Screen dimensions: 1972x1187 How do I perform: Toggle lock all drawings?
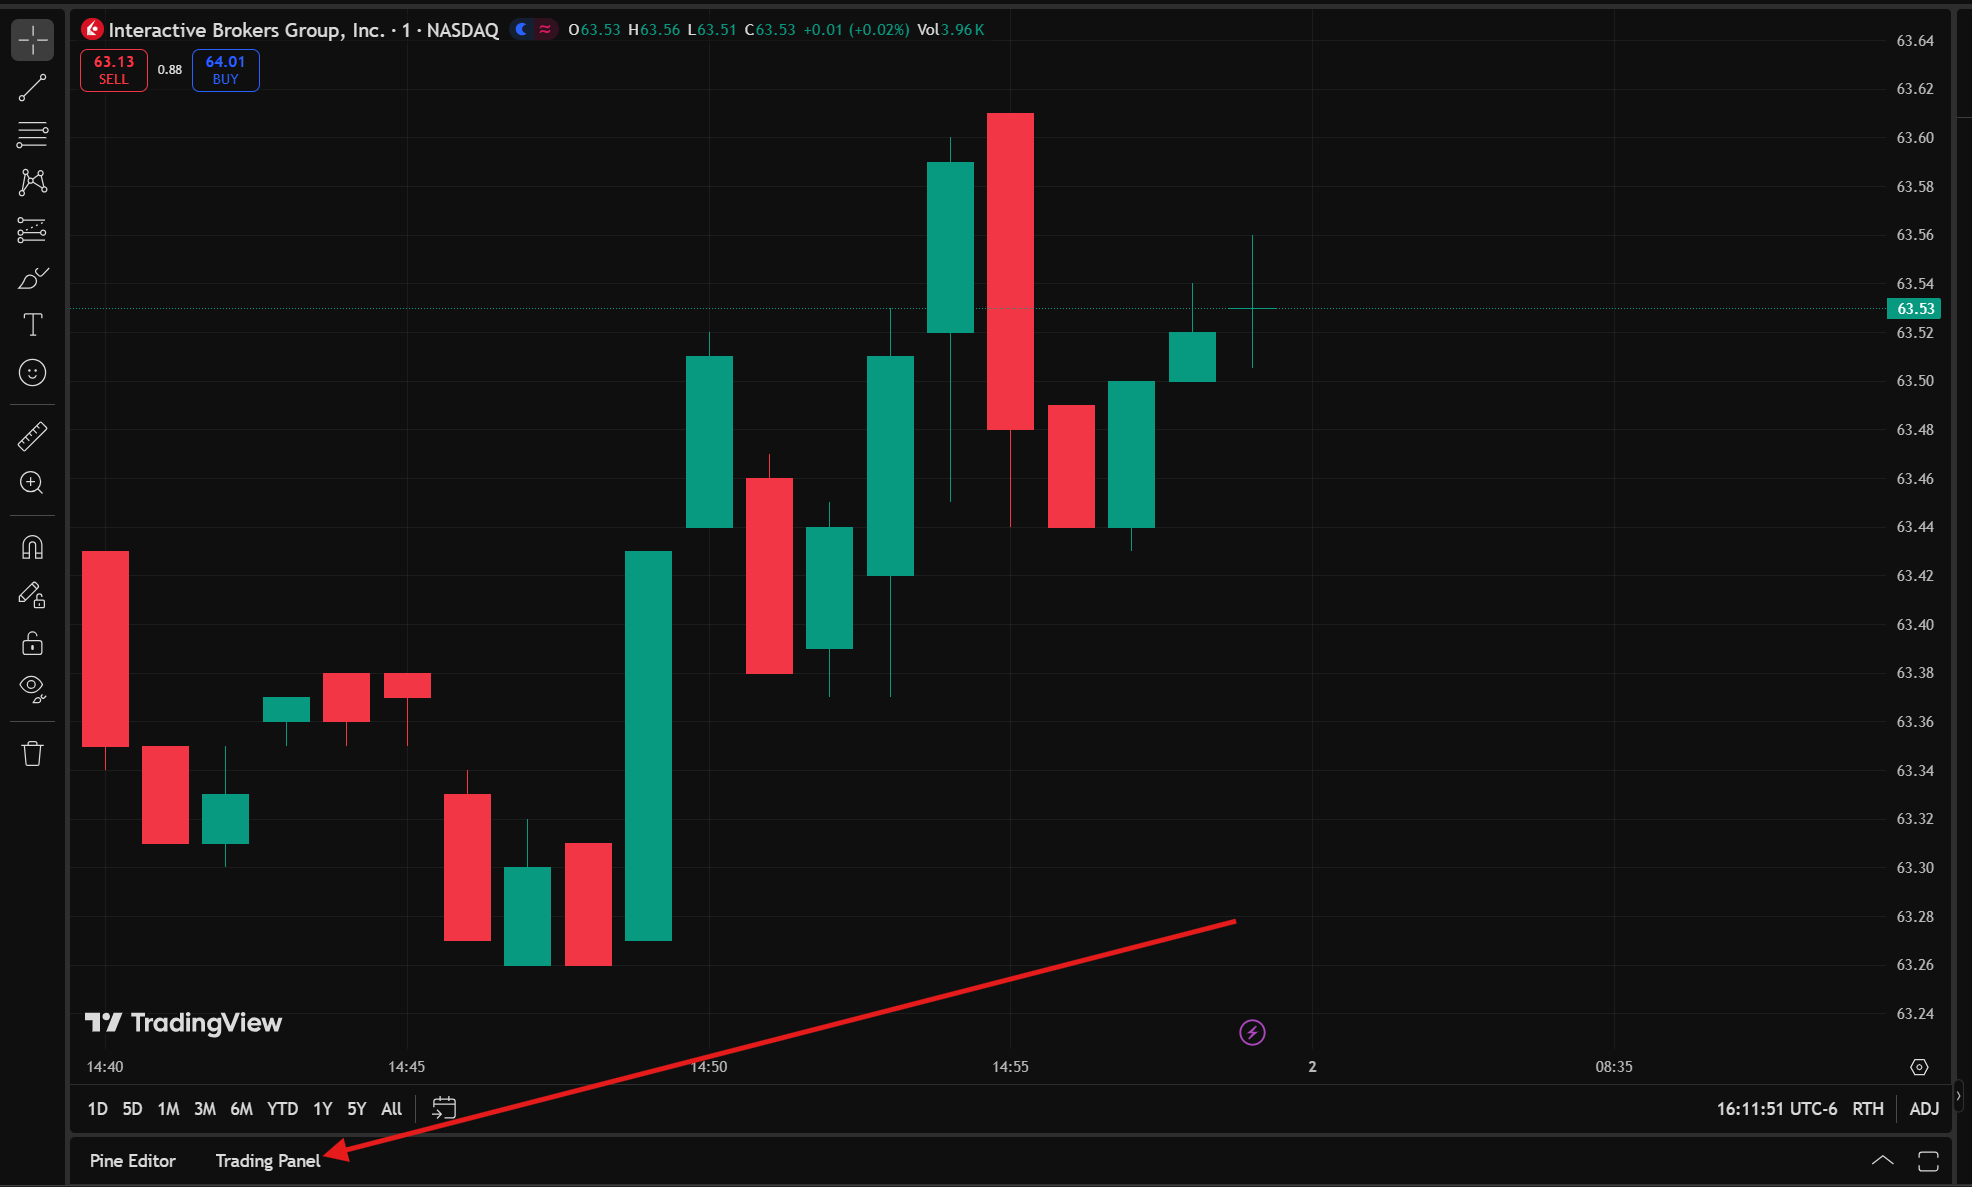click(x=33, y=643)
